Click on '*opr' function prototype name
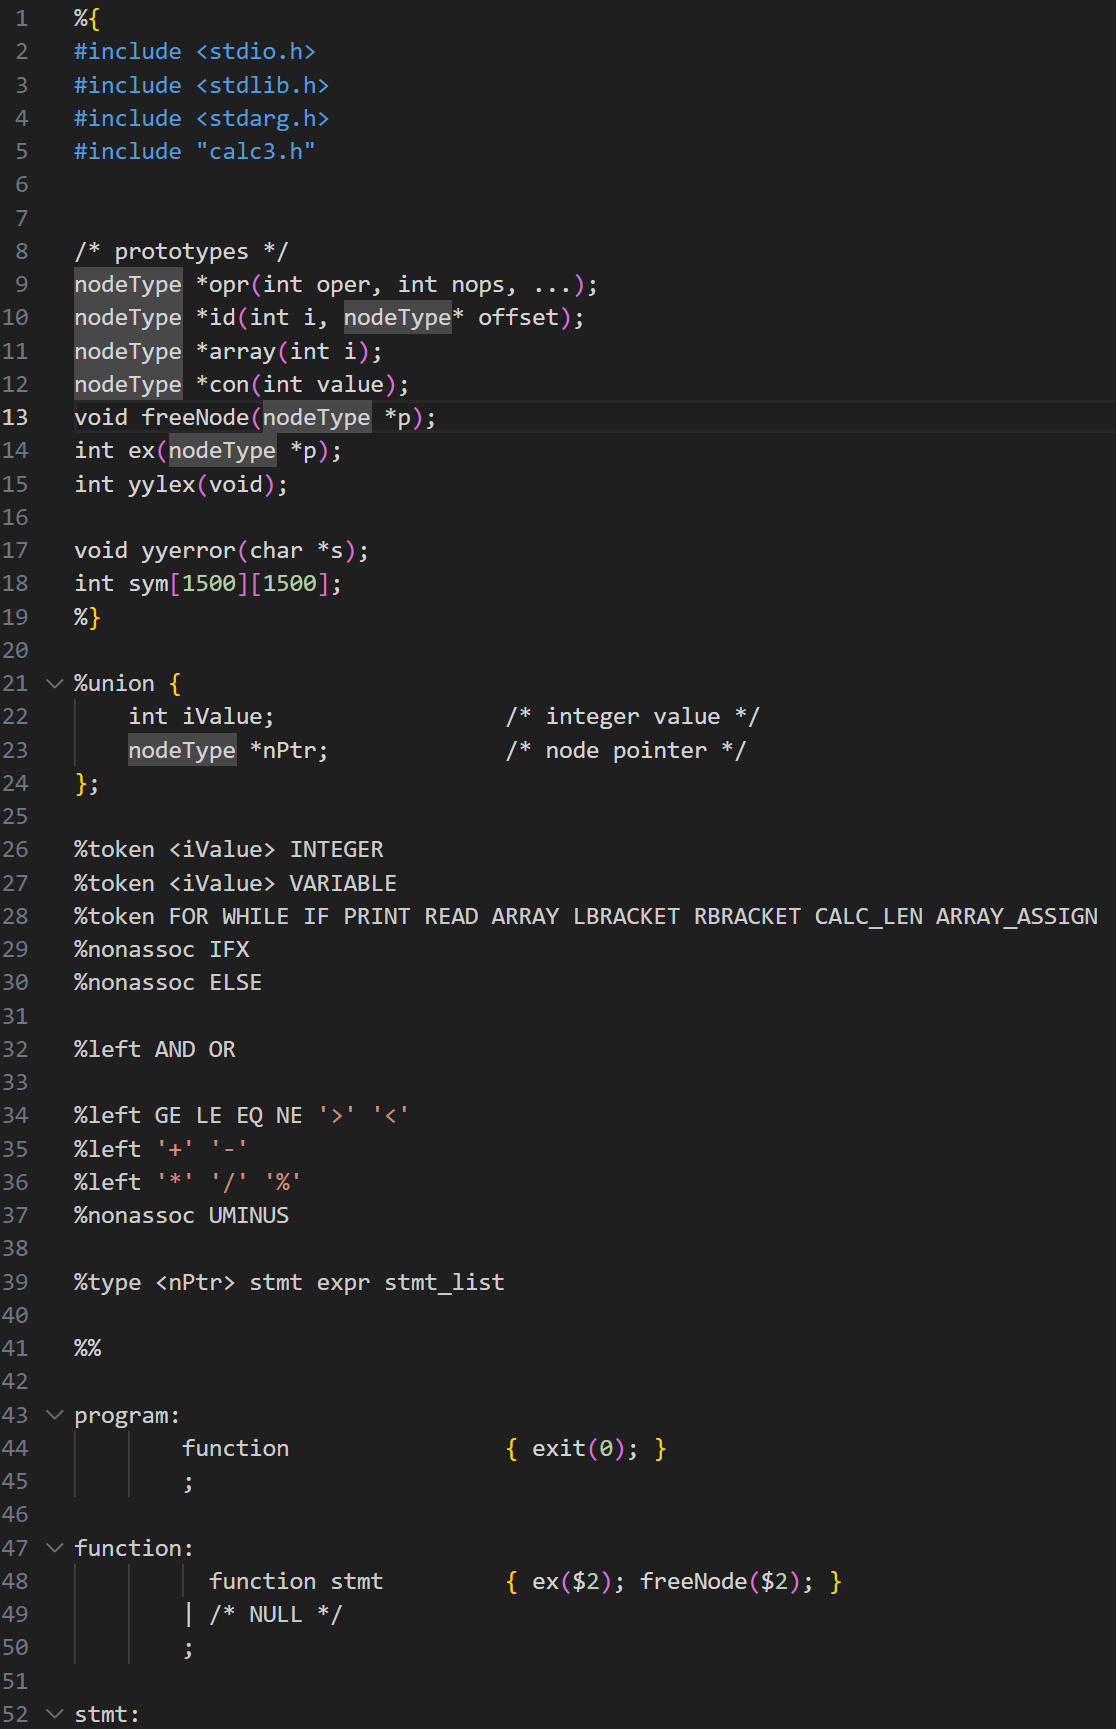The height and width of the screenshot is (1729, 1116). click(x=222, y=285)
